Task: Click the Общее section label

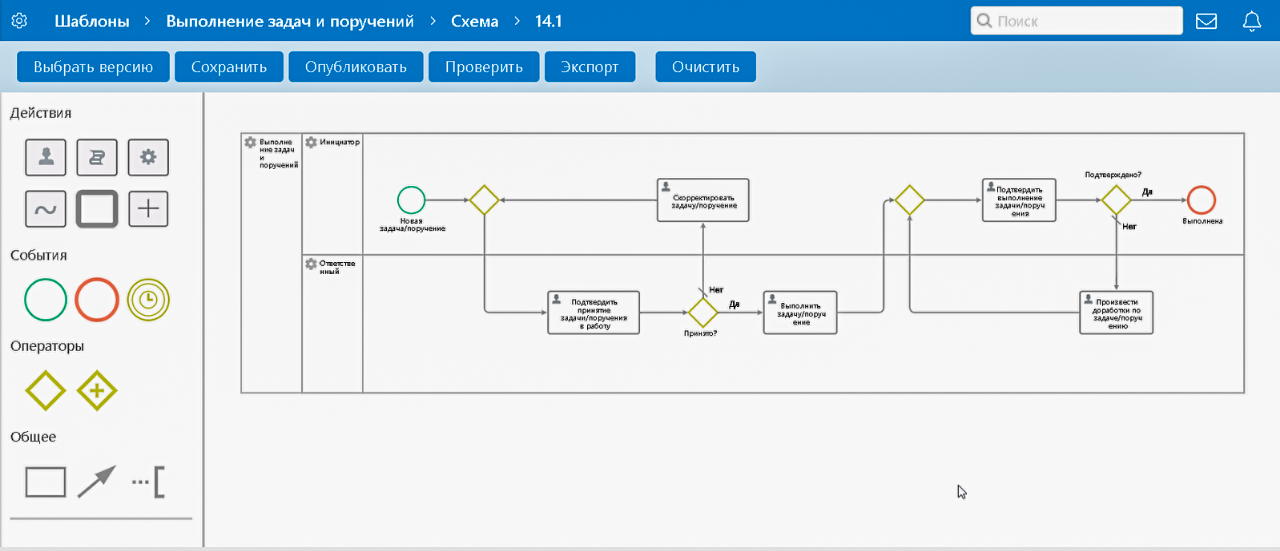Action: 33,437
